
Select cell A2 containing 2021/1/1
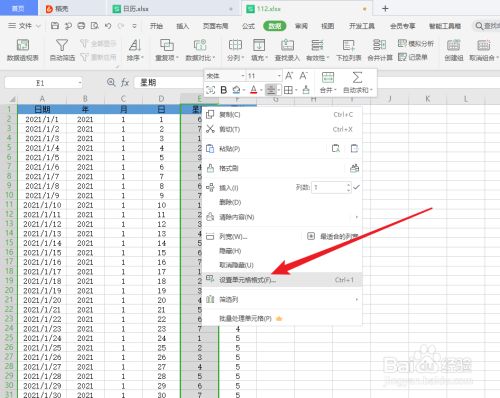point(42,119)
